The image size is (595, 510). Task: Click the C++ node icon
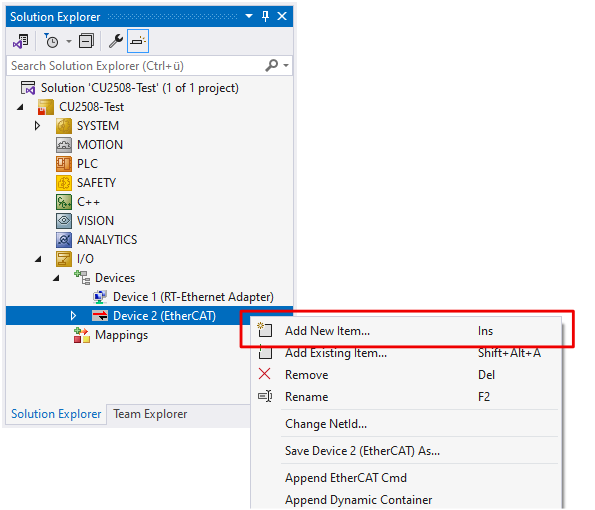[64, 202]
